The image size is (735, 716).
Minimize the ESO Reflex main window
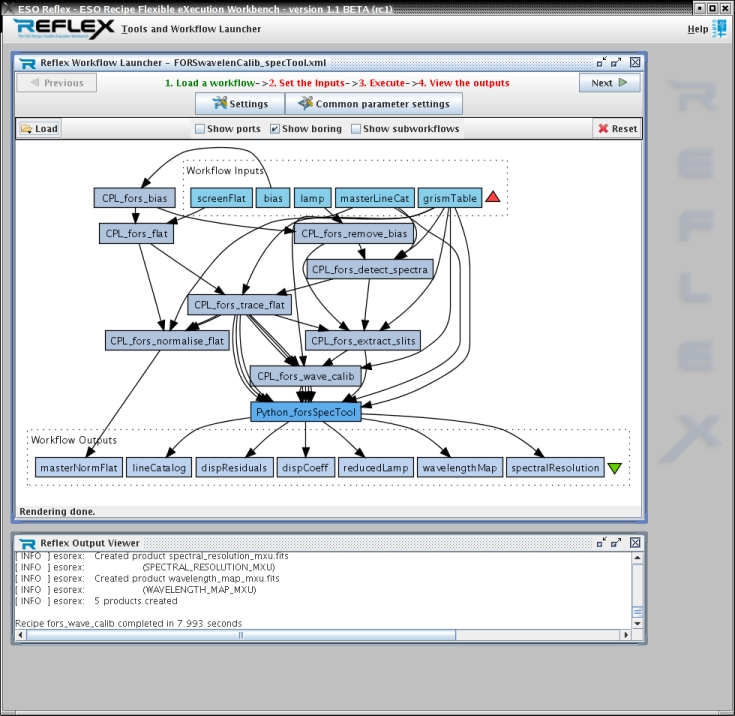(x=700, y=8)
